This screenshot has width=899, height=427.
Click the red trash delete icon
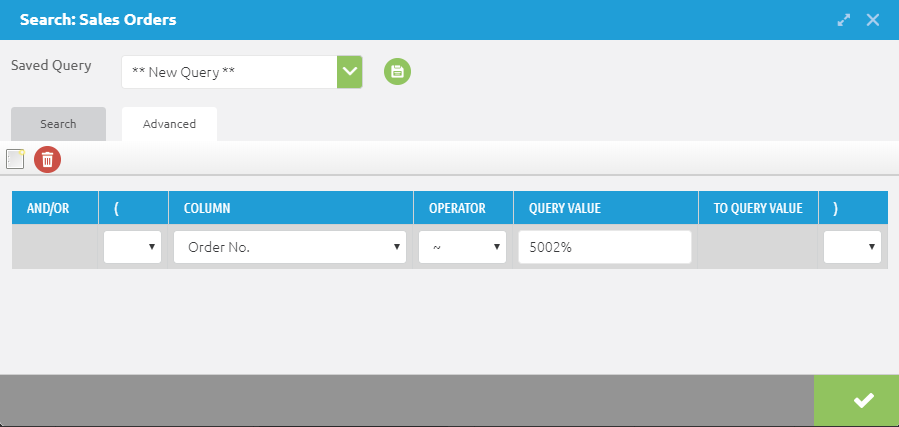click(x=47, y=159)
